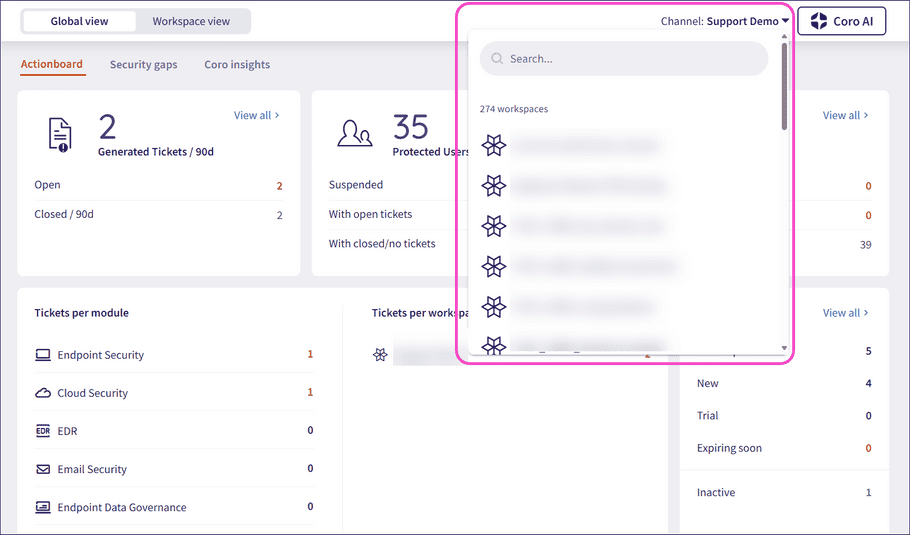Focus the workspace Search field
This screenshot has height=535, width=910.
(624, 59)
